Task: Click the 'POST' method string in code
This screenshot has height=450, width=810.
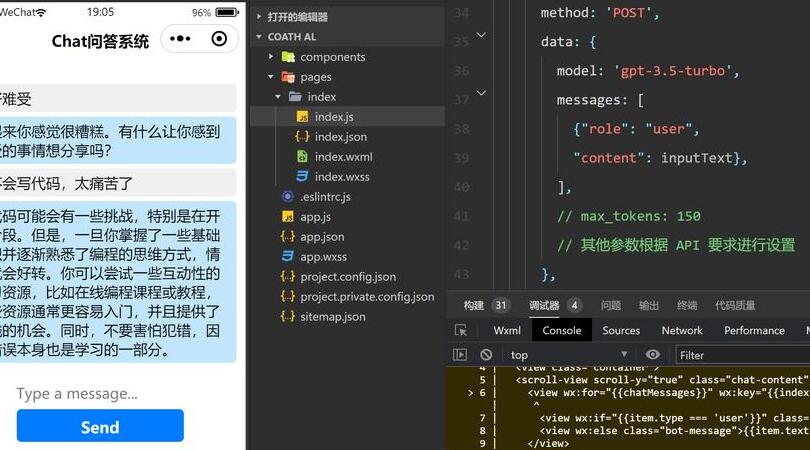Action: tap(629, 13)
